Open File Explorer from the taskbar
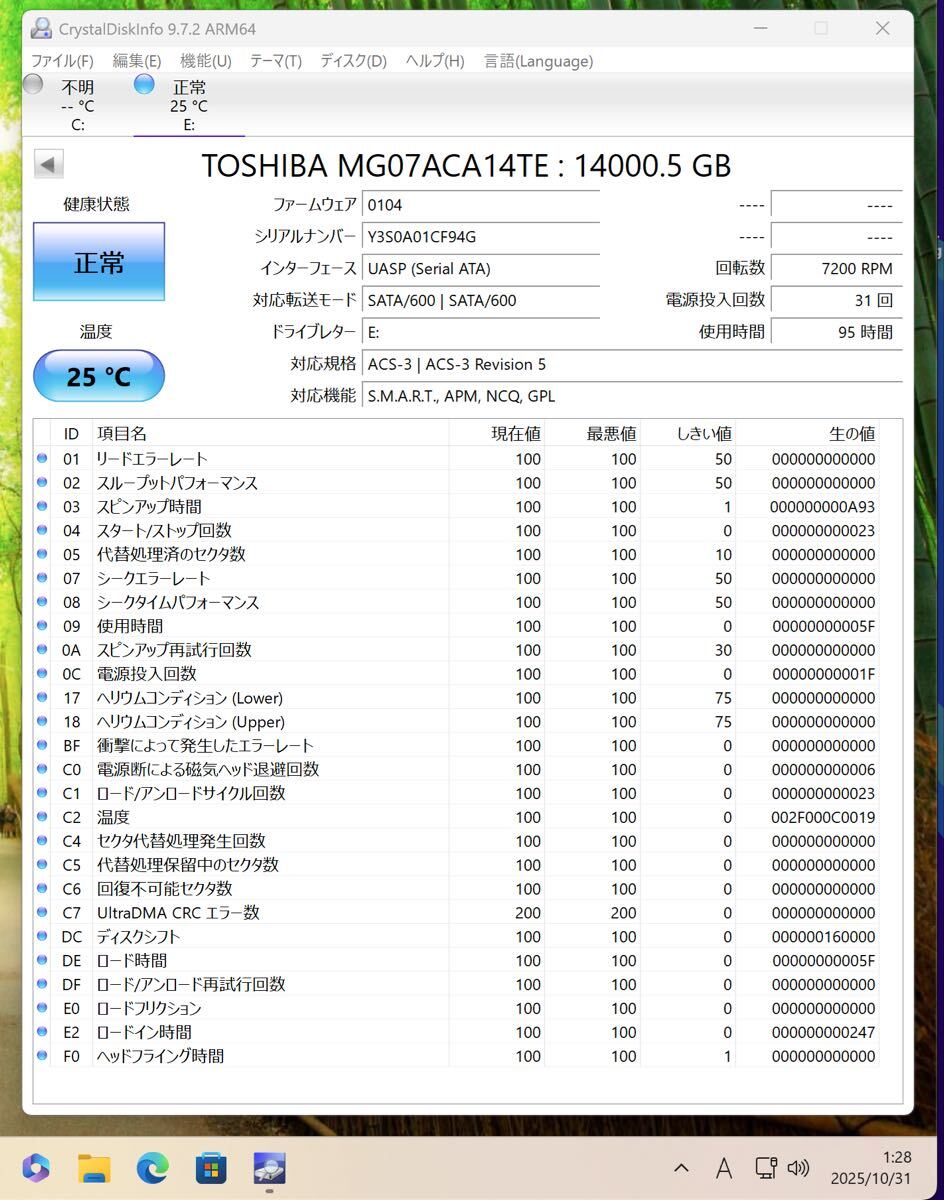This screenshot has width=944, height=1200. pos(94,1167)
